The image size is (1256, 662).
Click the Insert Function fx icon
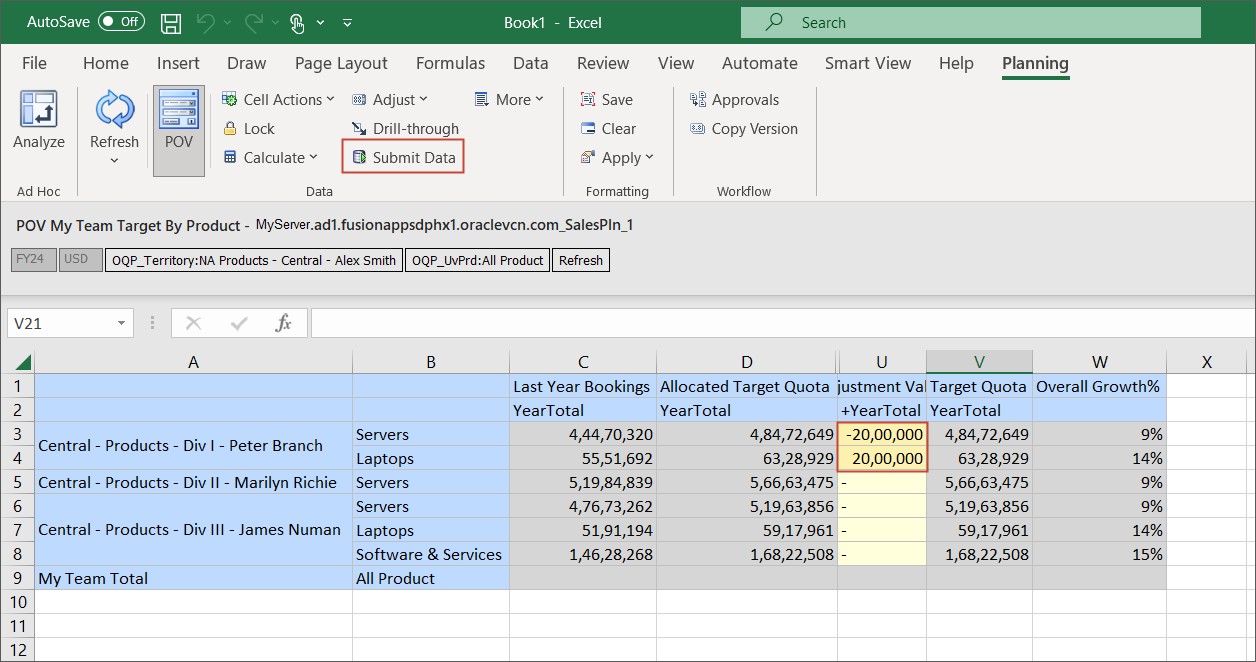coord(284,323)
